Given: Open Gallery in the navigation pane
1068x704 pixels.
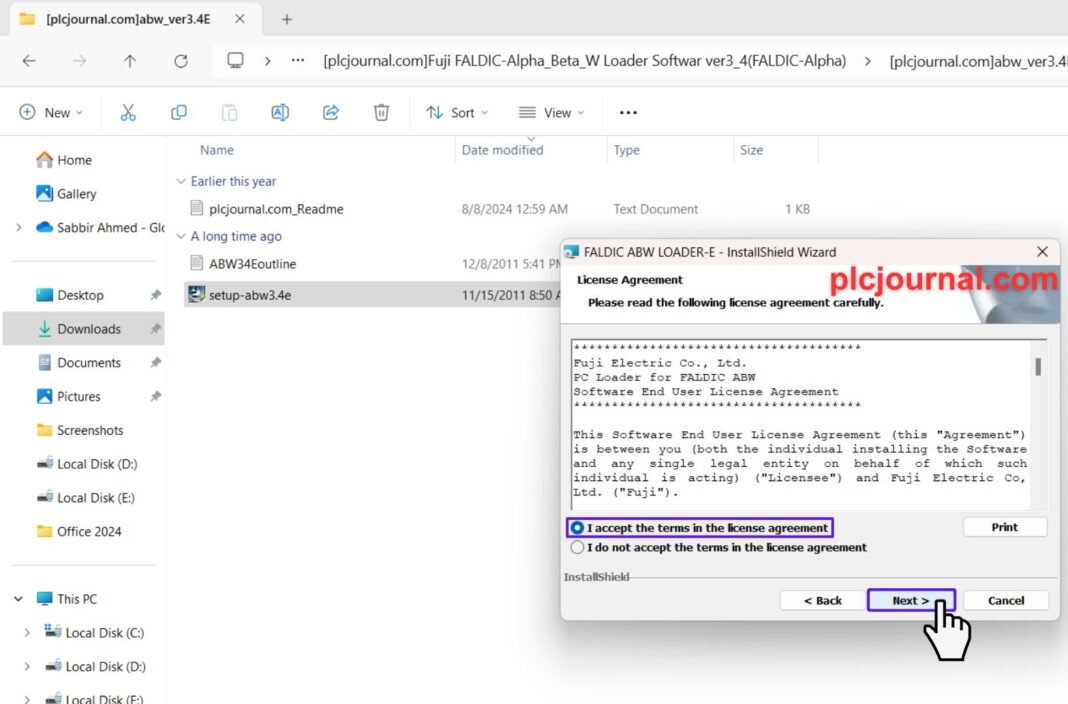Looking at the screenshot, I should tap(66, 194).
